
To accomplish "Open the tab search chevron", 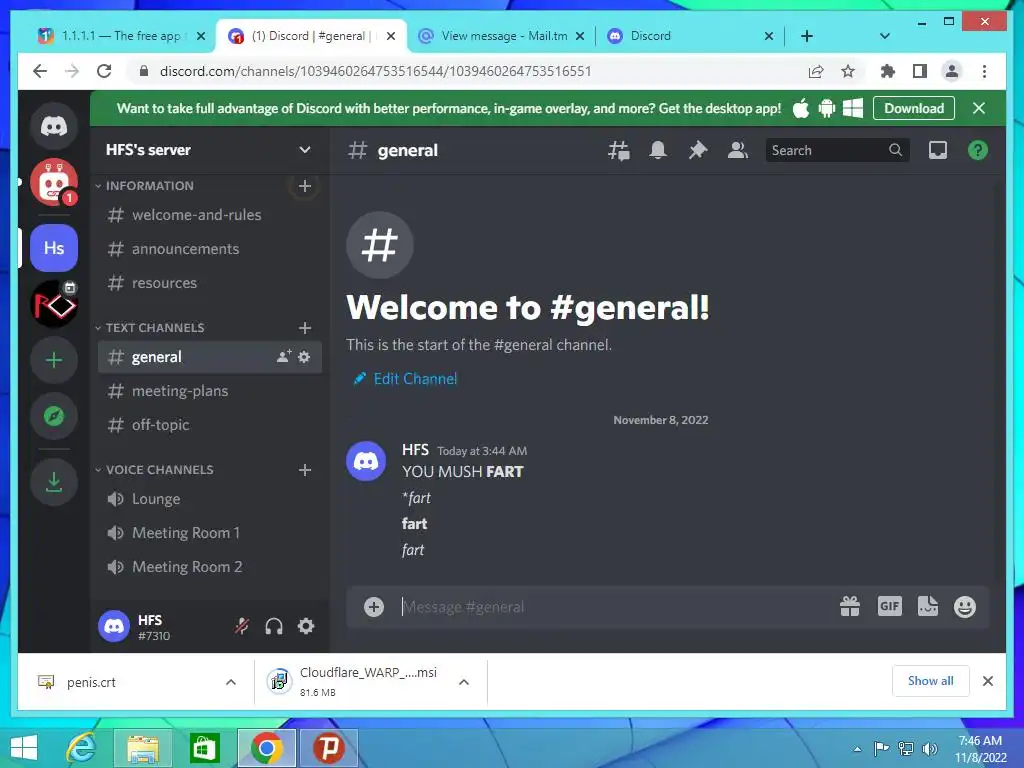I will point(884,36).
